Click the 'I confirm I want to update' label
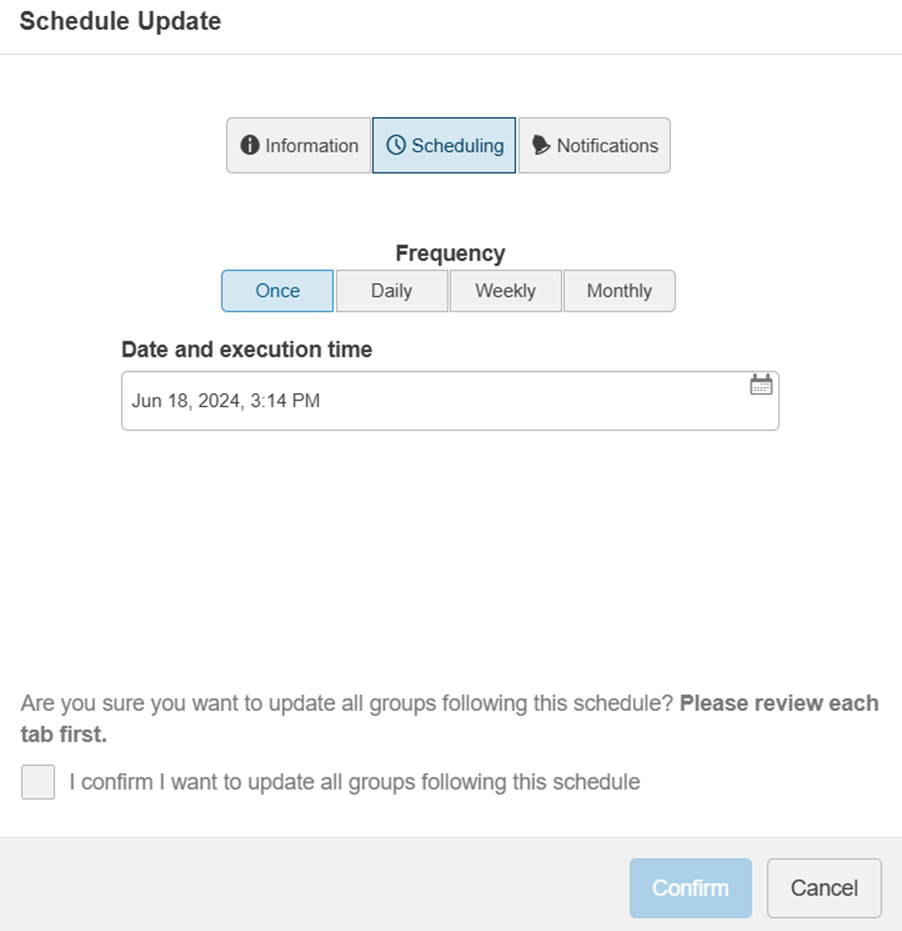The height and width of the screenshot is (931, 902). [x=354, y=782]
